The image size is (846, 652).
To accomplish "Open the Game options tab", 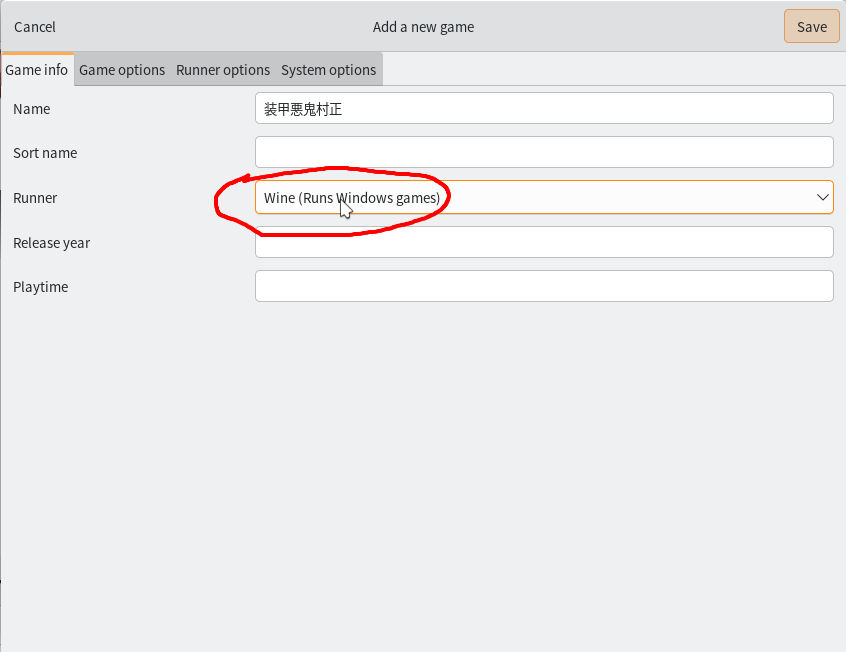I will 122,70.
